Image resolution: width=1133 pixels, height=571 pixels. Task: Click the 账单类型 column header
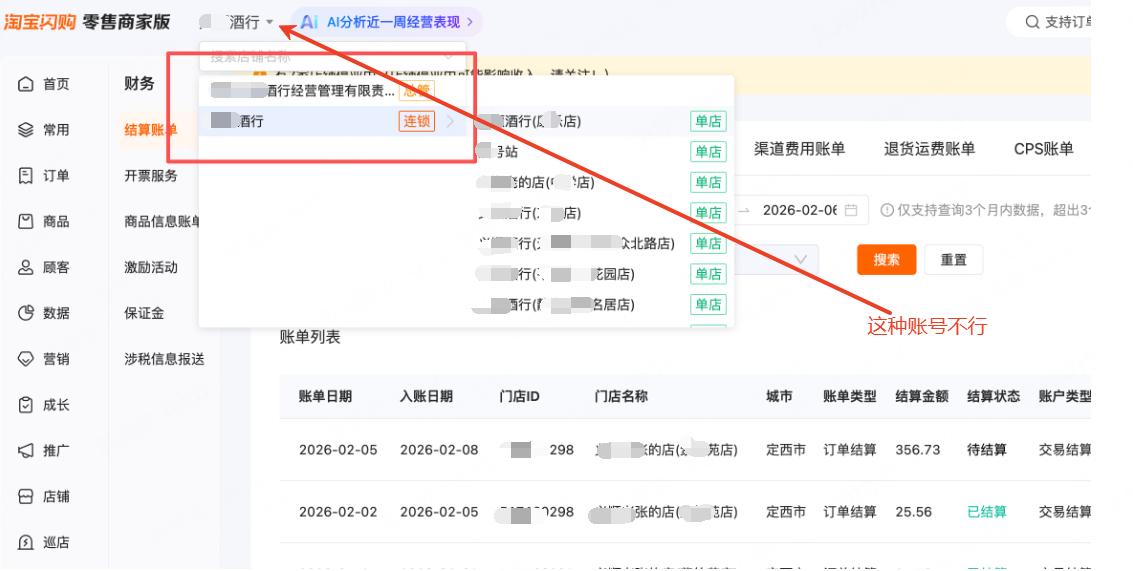point(850,396)
